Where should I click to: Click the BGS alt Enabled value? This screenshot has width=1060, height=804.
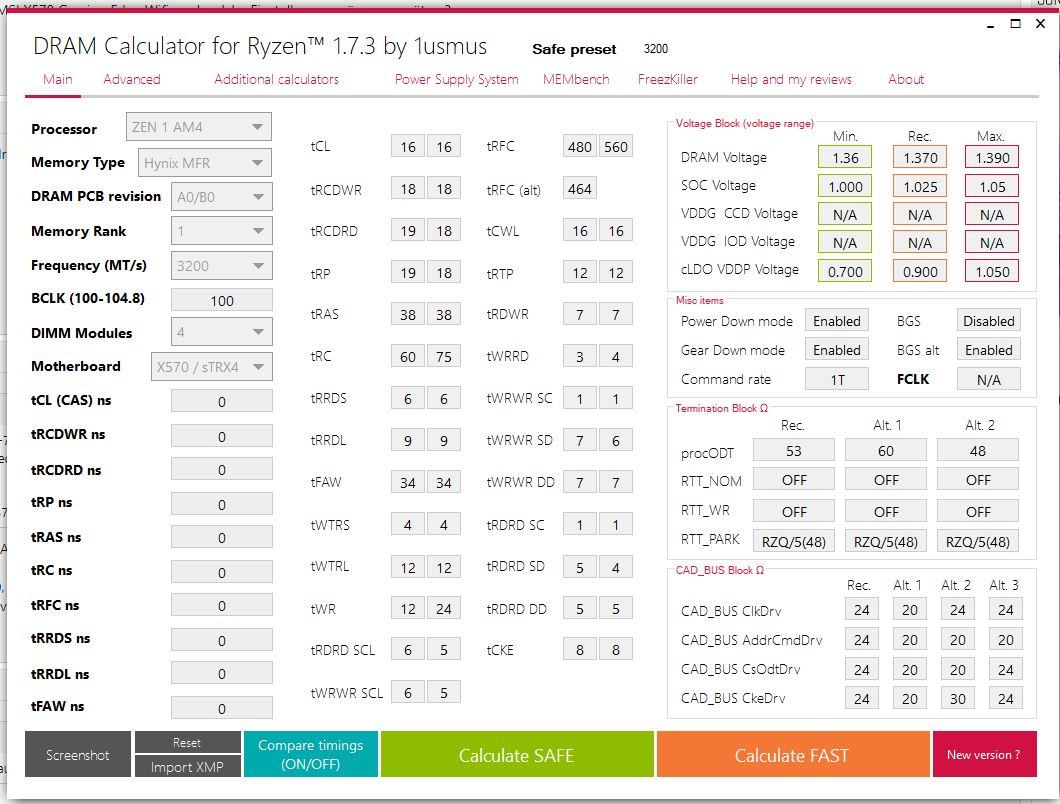click(x=988, y=350)
